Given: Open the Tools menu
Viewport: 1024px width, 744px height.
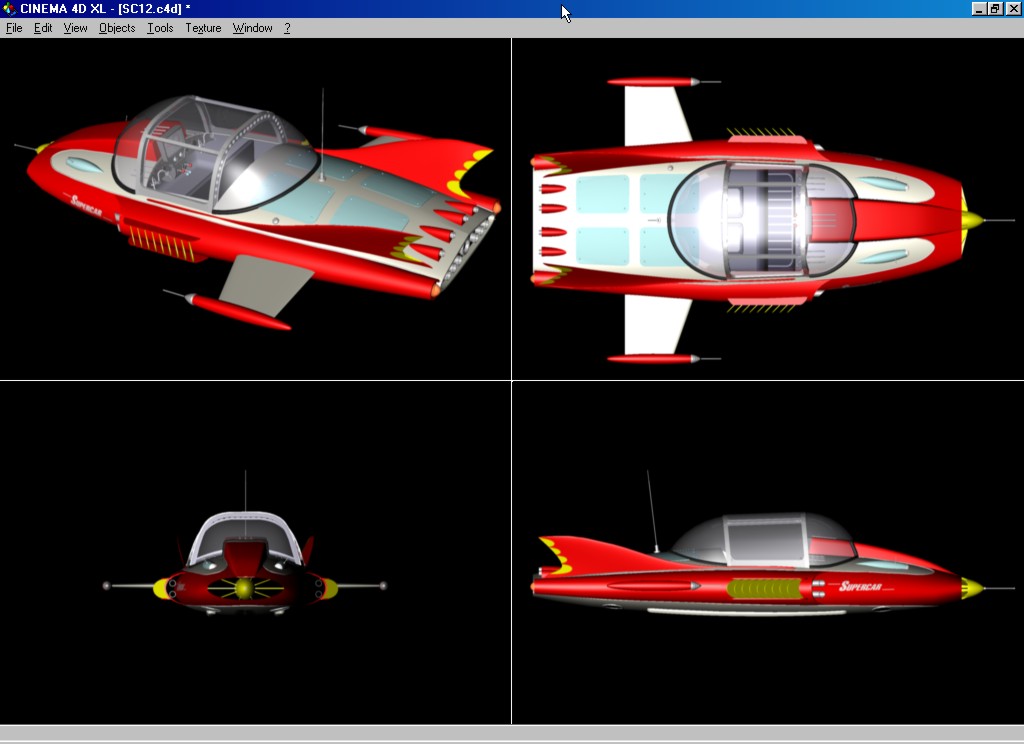Looking at the screenshot, I should click(160, 28).
